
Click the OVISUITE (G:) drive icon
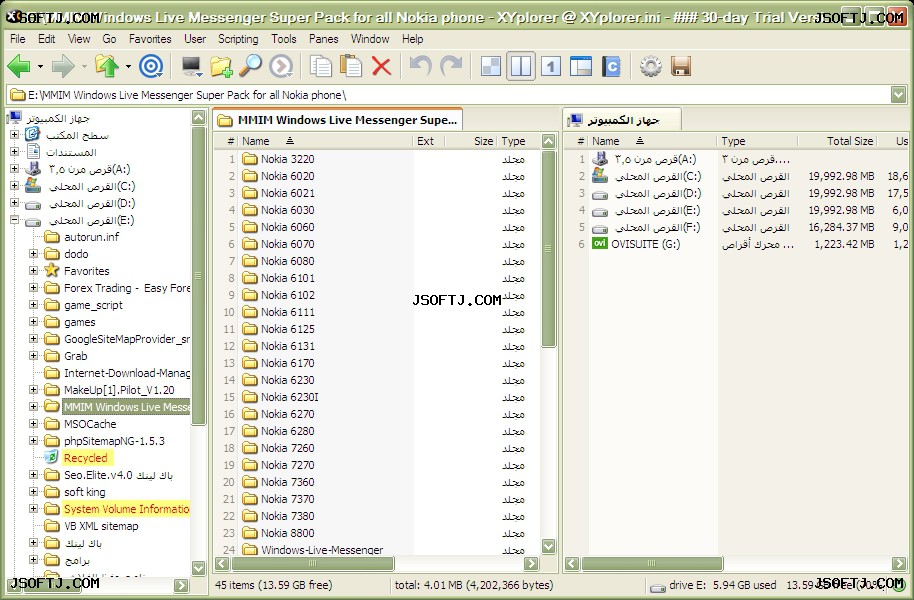[599, 244]
